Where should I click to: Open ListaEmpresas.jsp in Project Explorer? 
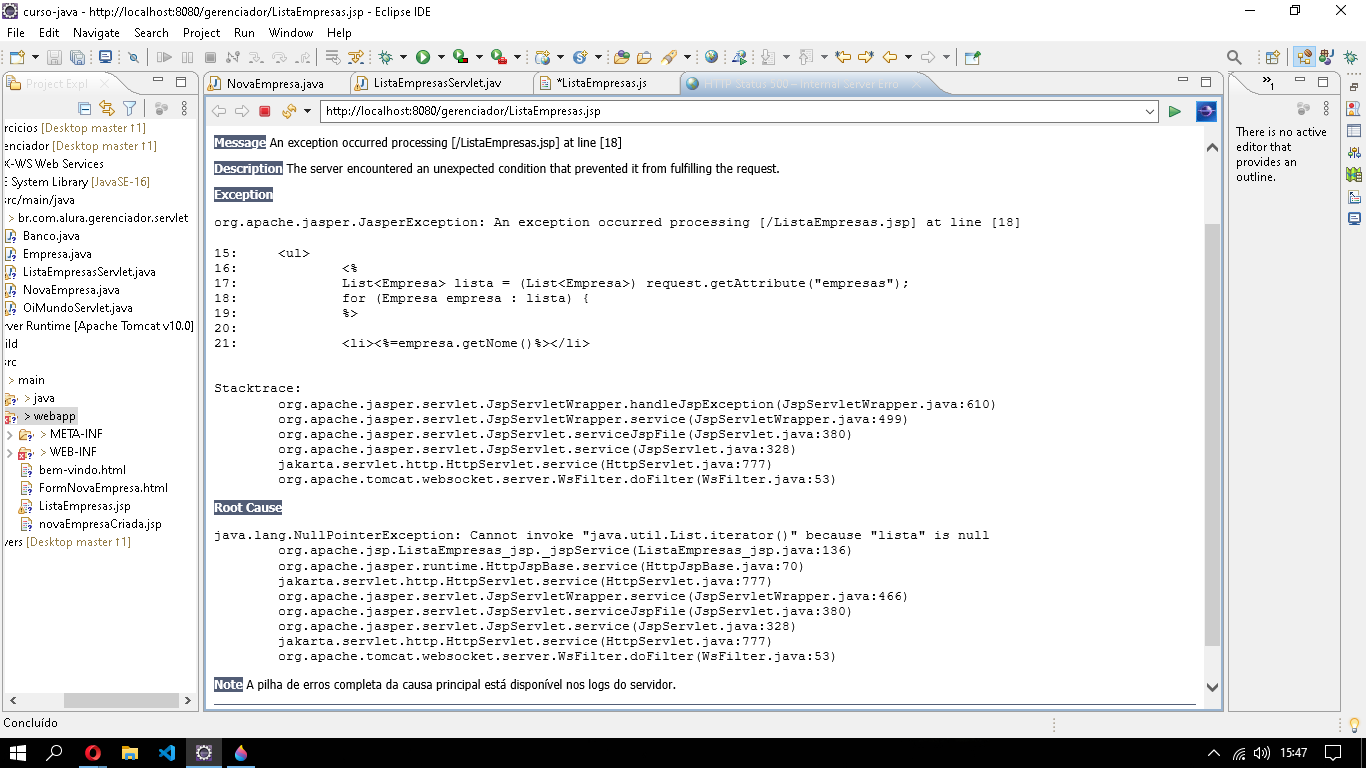pyautogui.click(x=84, y=506)
